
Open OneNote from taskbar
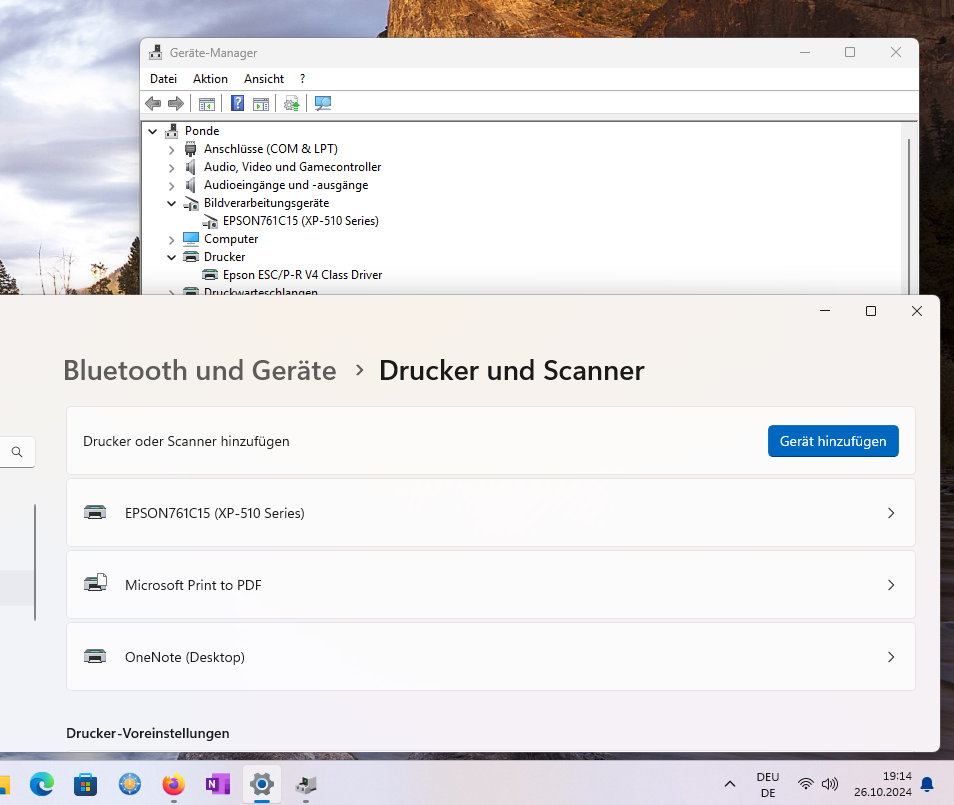click(x=218, y=784)
